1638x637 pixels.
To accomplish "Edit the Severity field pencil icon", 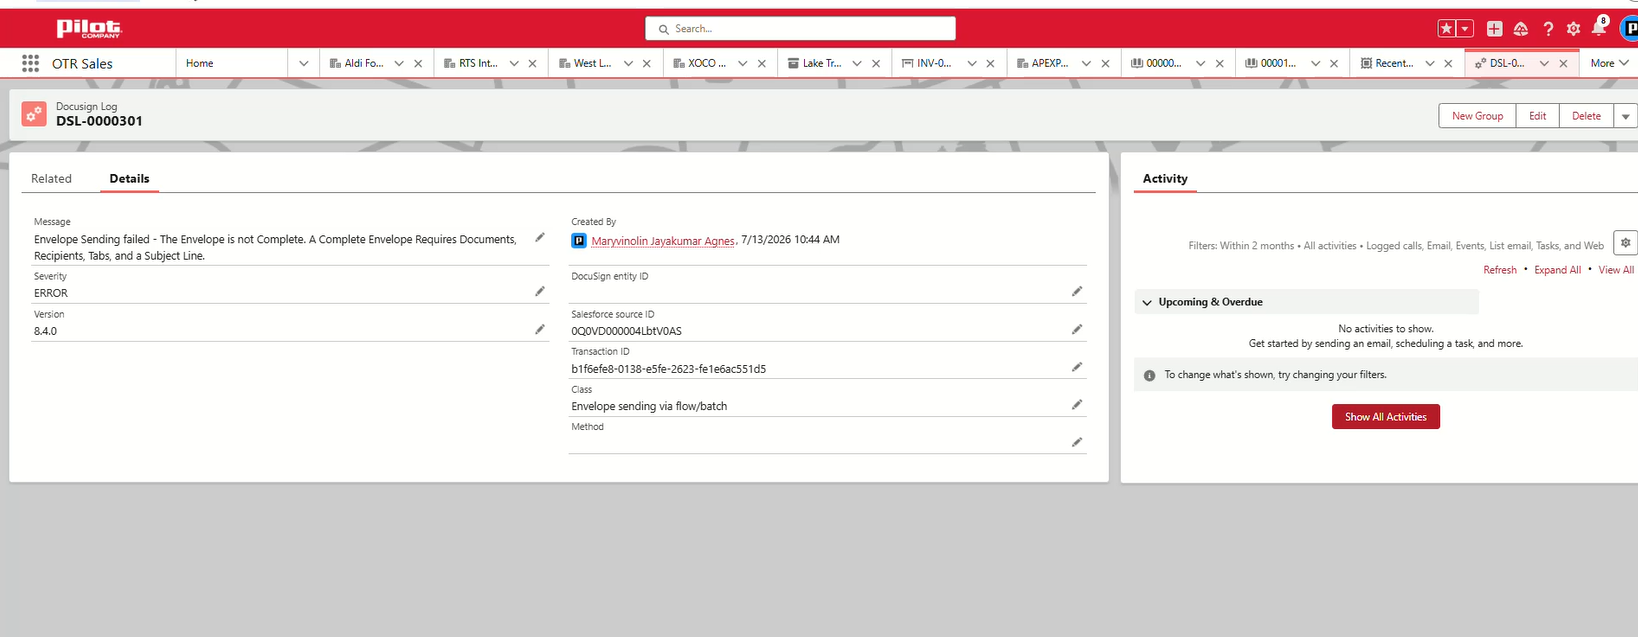I will pos(540,292).
